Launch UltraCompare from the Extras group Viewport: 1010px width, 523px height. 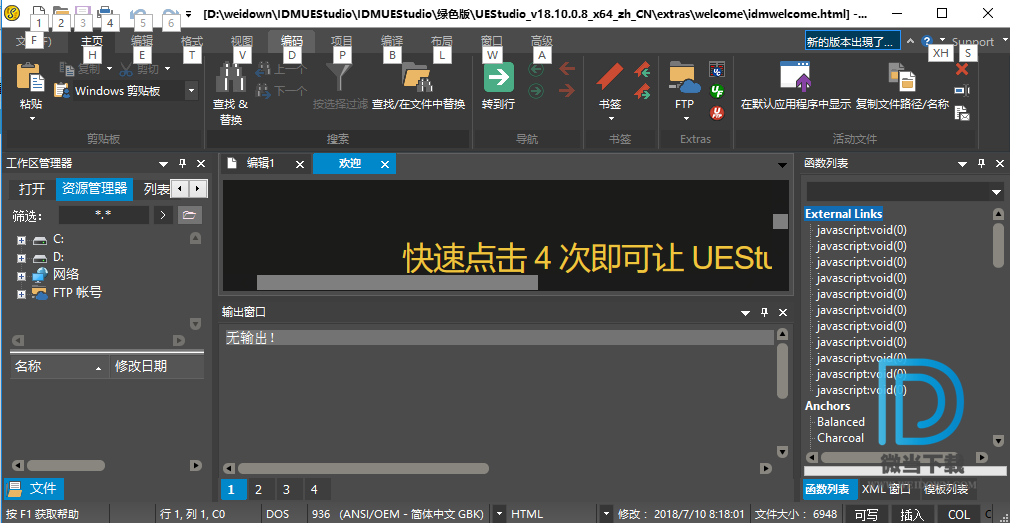click(717, 69)
